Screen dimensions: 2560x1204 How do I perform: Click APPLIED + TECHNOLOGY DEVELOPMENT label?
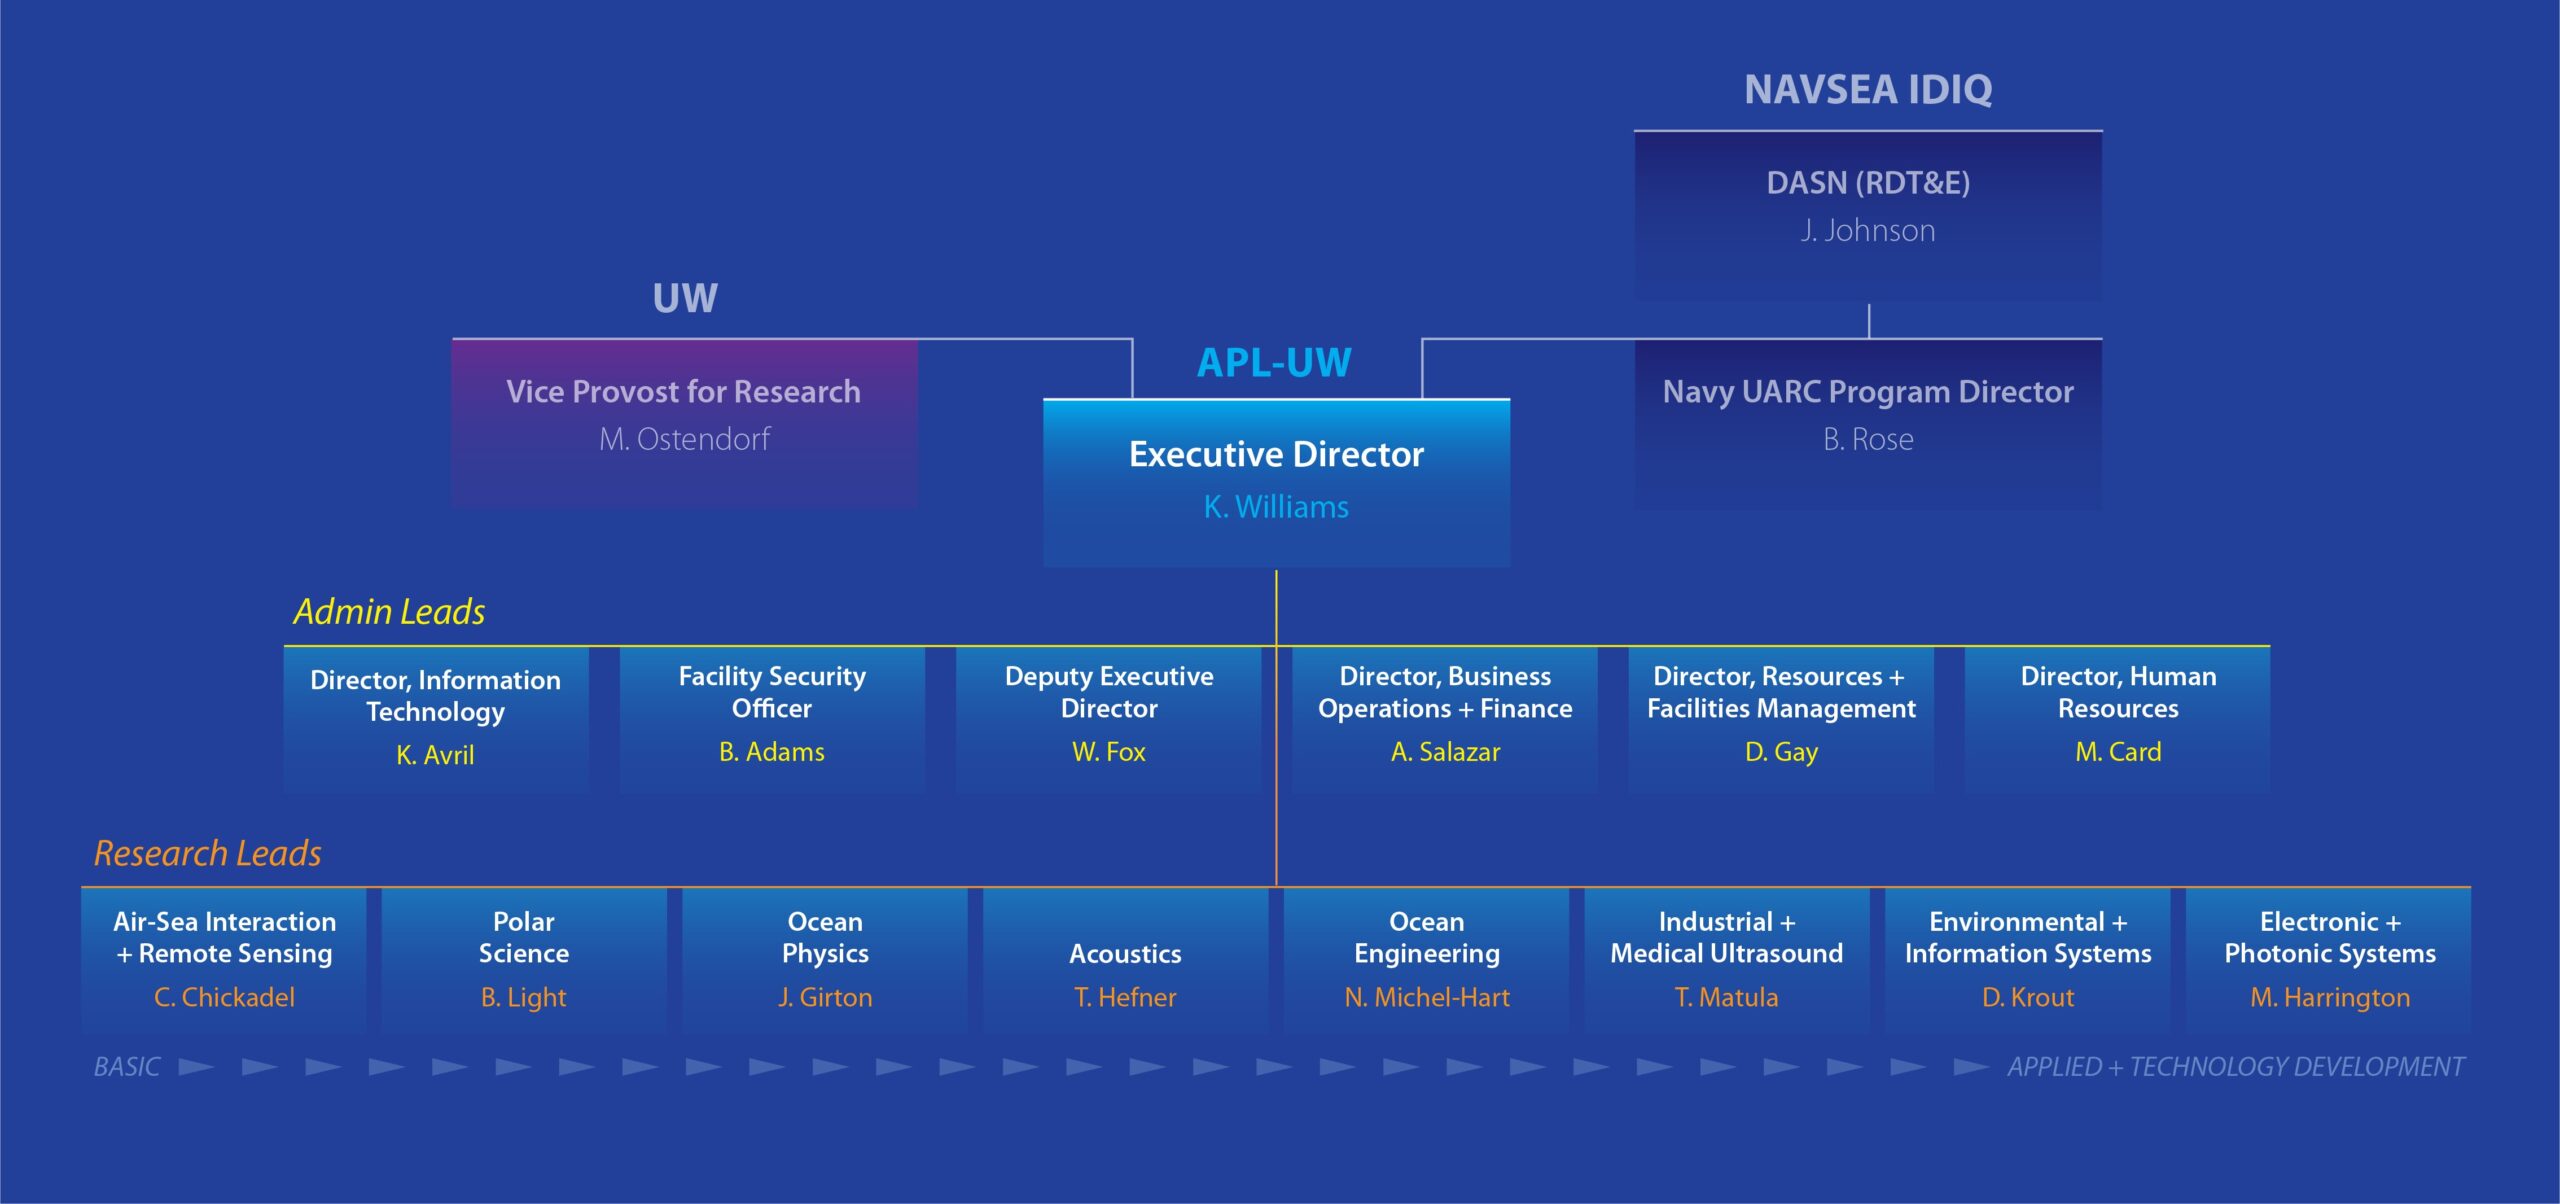pos(2235,1067)
